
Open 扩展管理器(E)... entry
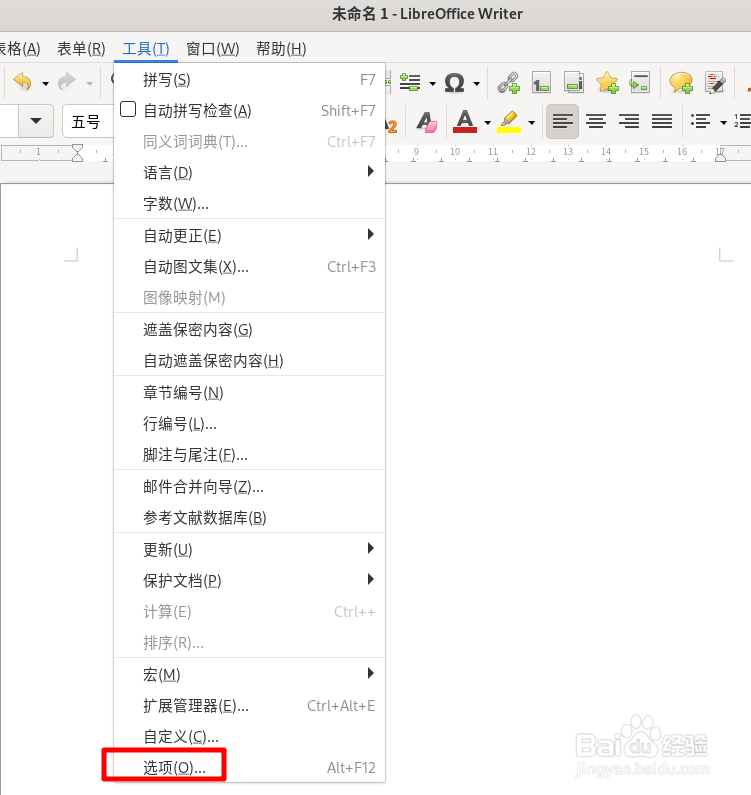click(x=249, y=706)
